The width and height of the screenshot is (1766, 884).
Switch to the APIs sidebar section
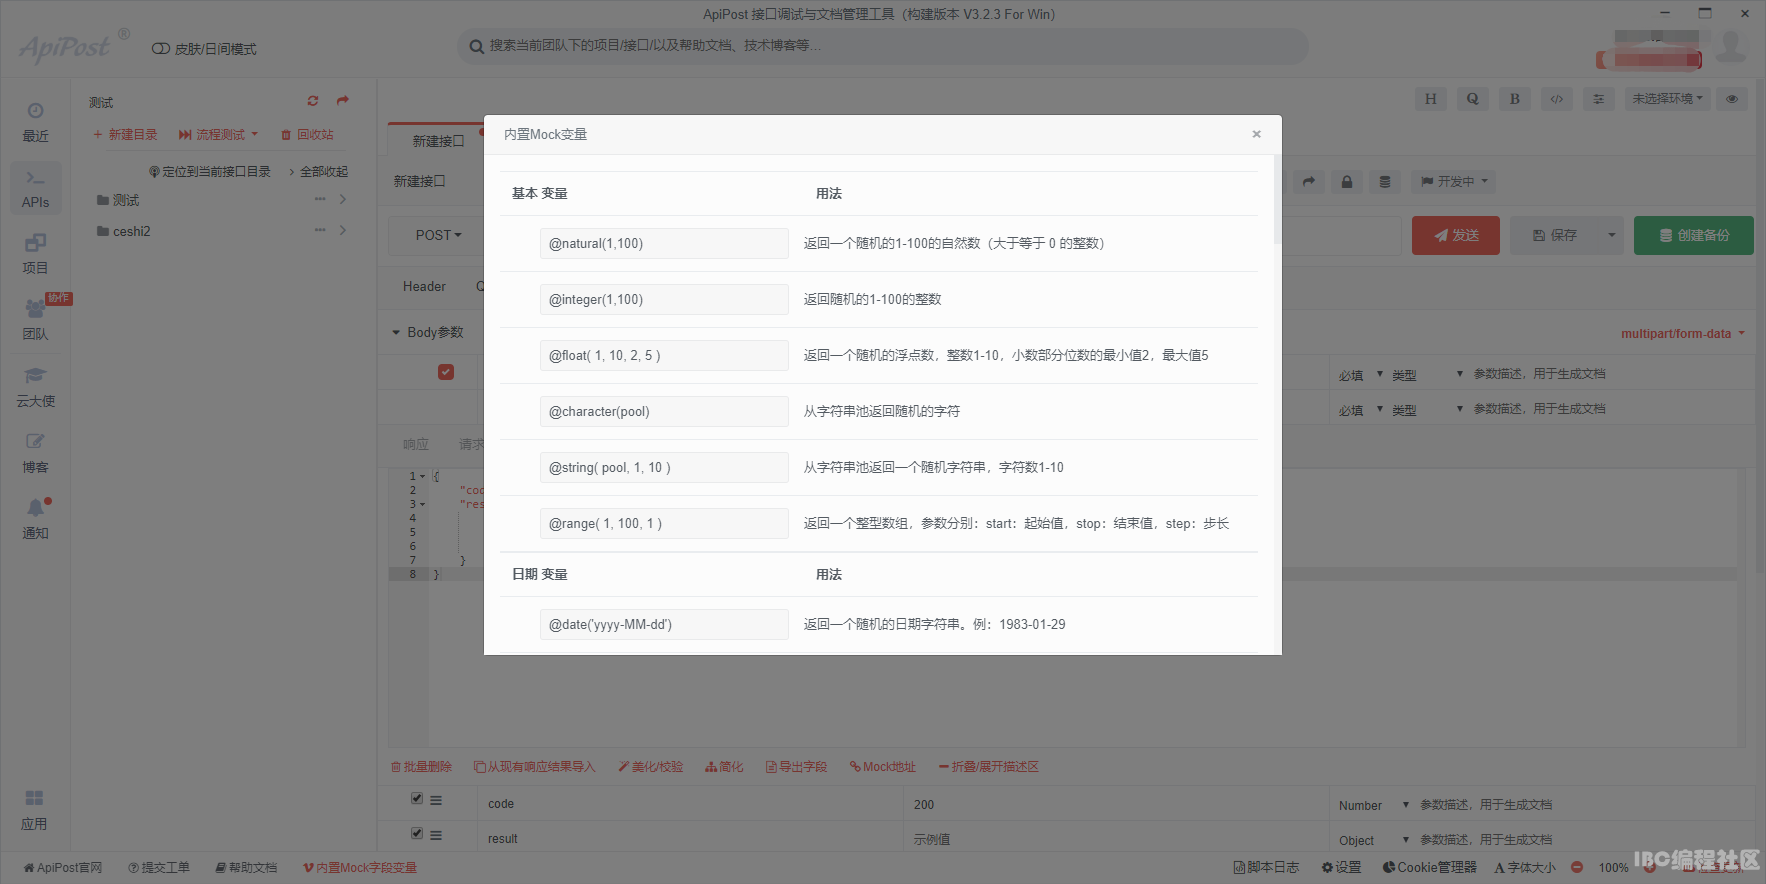(x=35, y=188)
